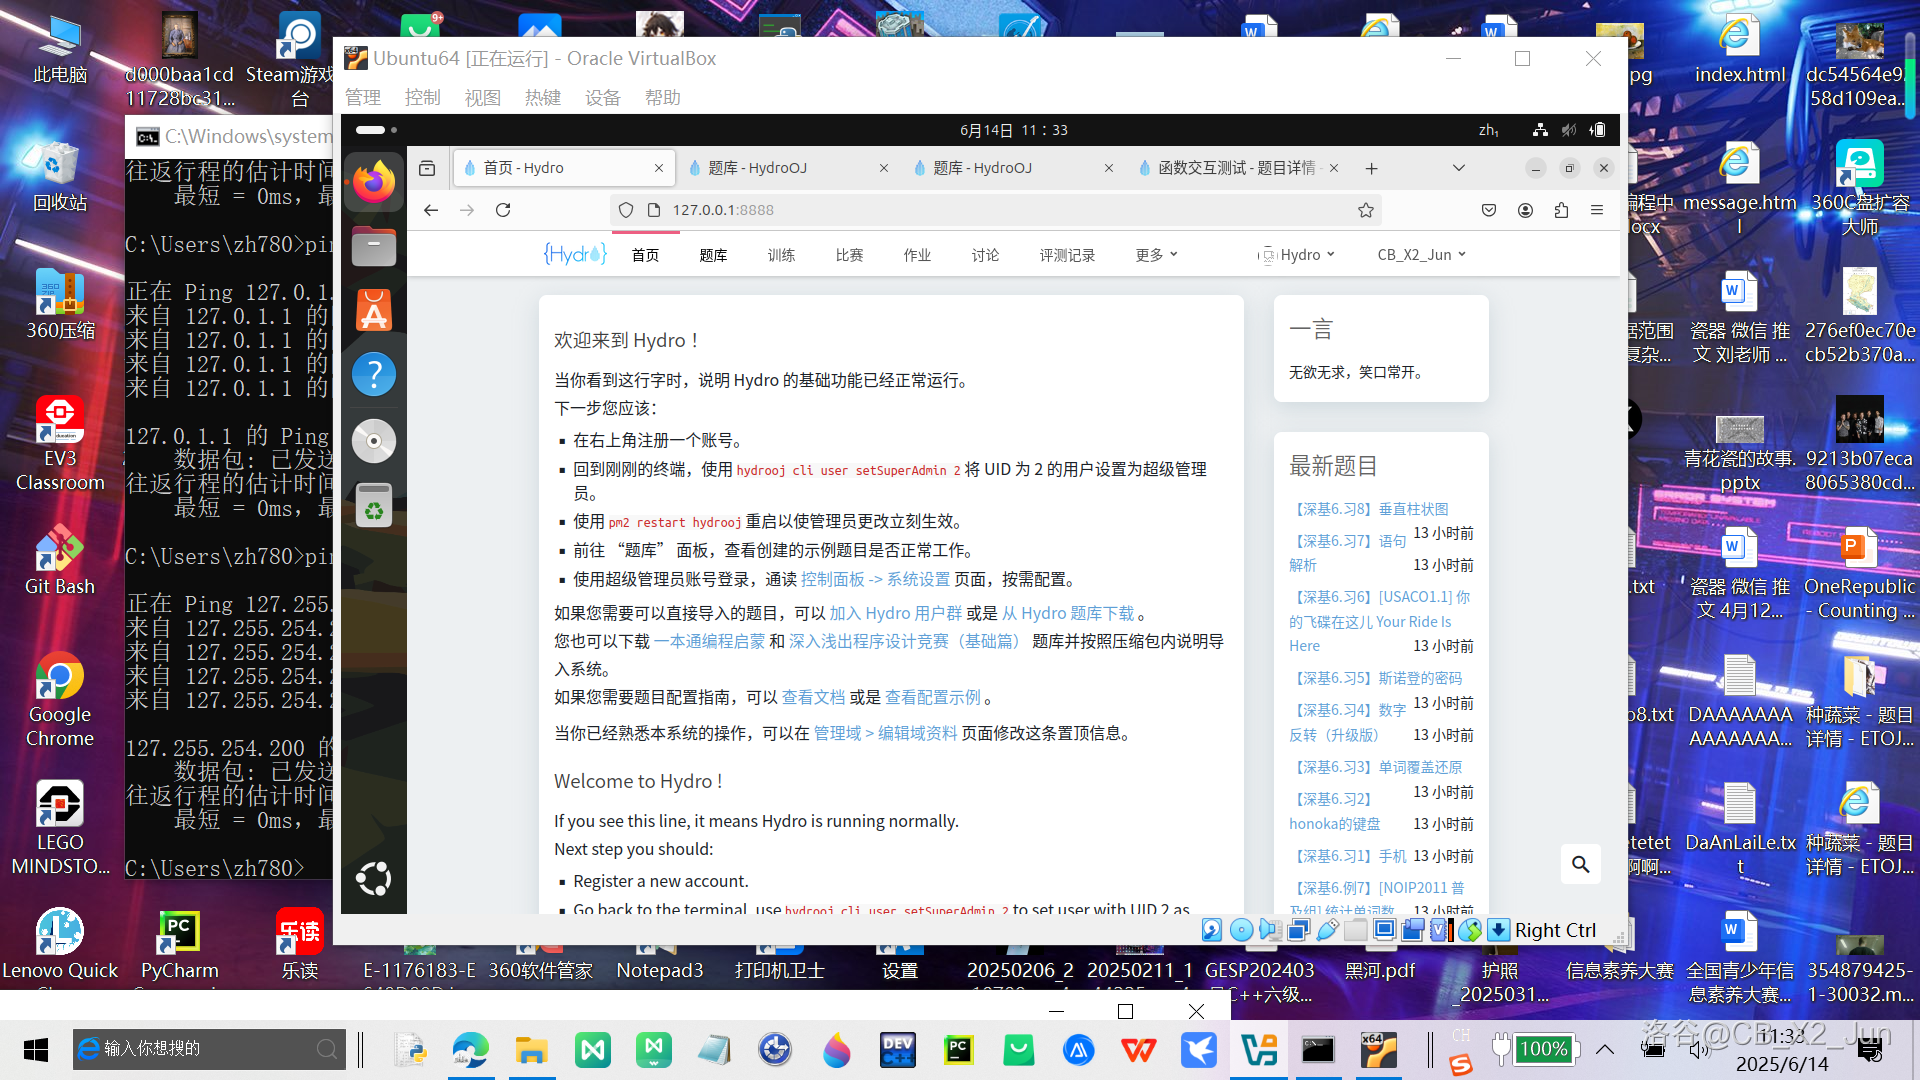The width and height of the screenshot is (1920, 1080).
Task: Bookmark this page with star icon
Action: pos(1366,210)
